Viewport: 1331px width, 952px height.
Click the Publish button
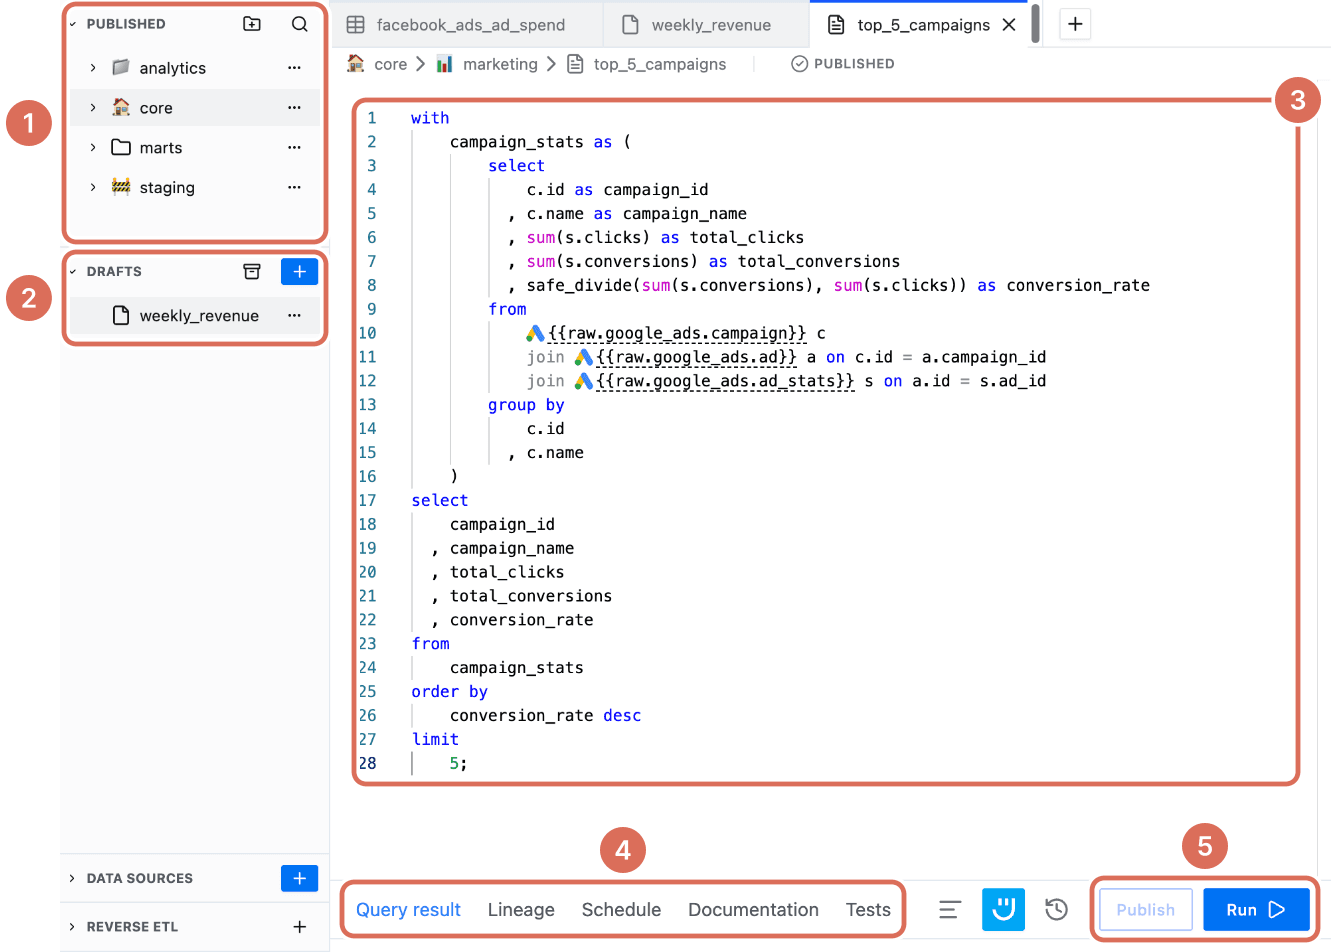click(1146, 909)
